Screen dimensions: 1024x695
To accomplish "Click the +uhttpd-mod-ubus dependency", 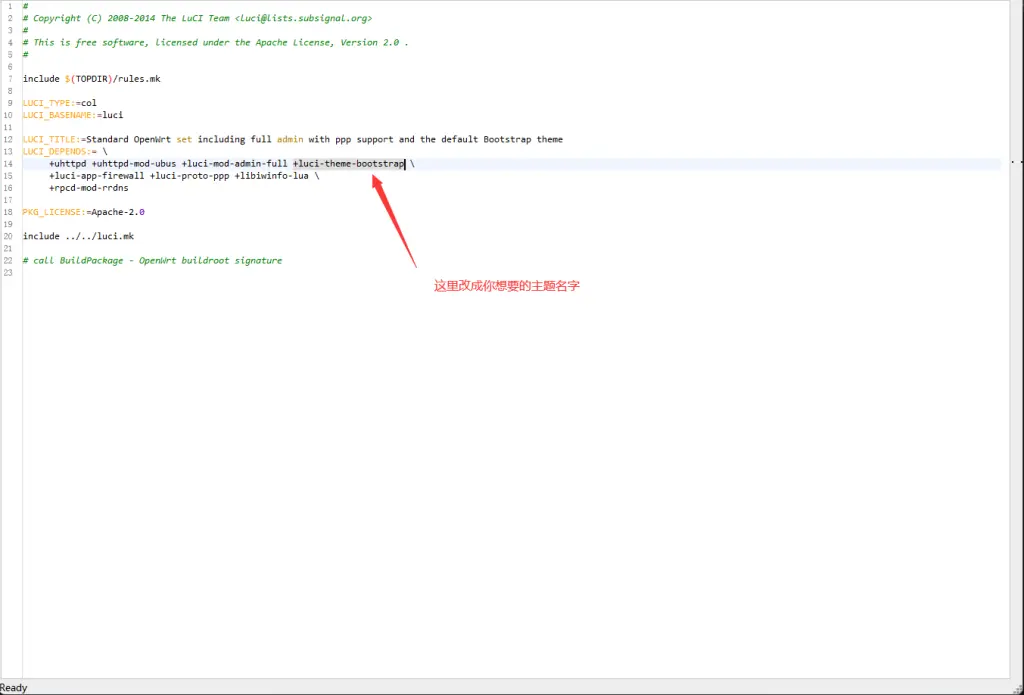I will (x=134, y=164).
